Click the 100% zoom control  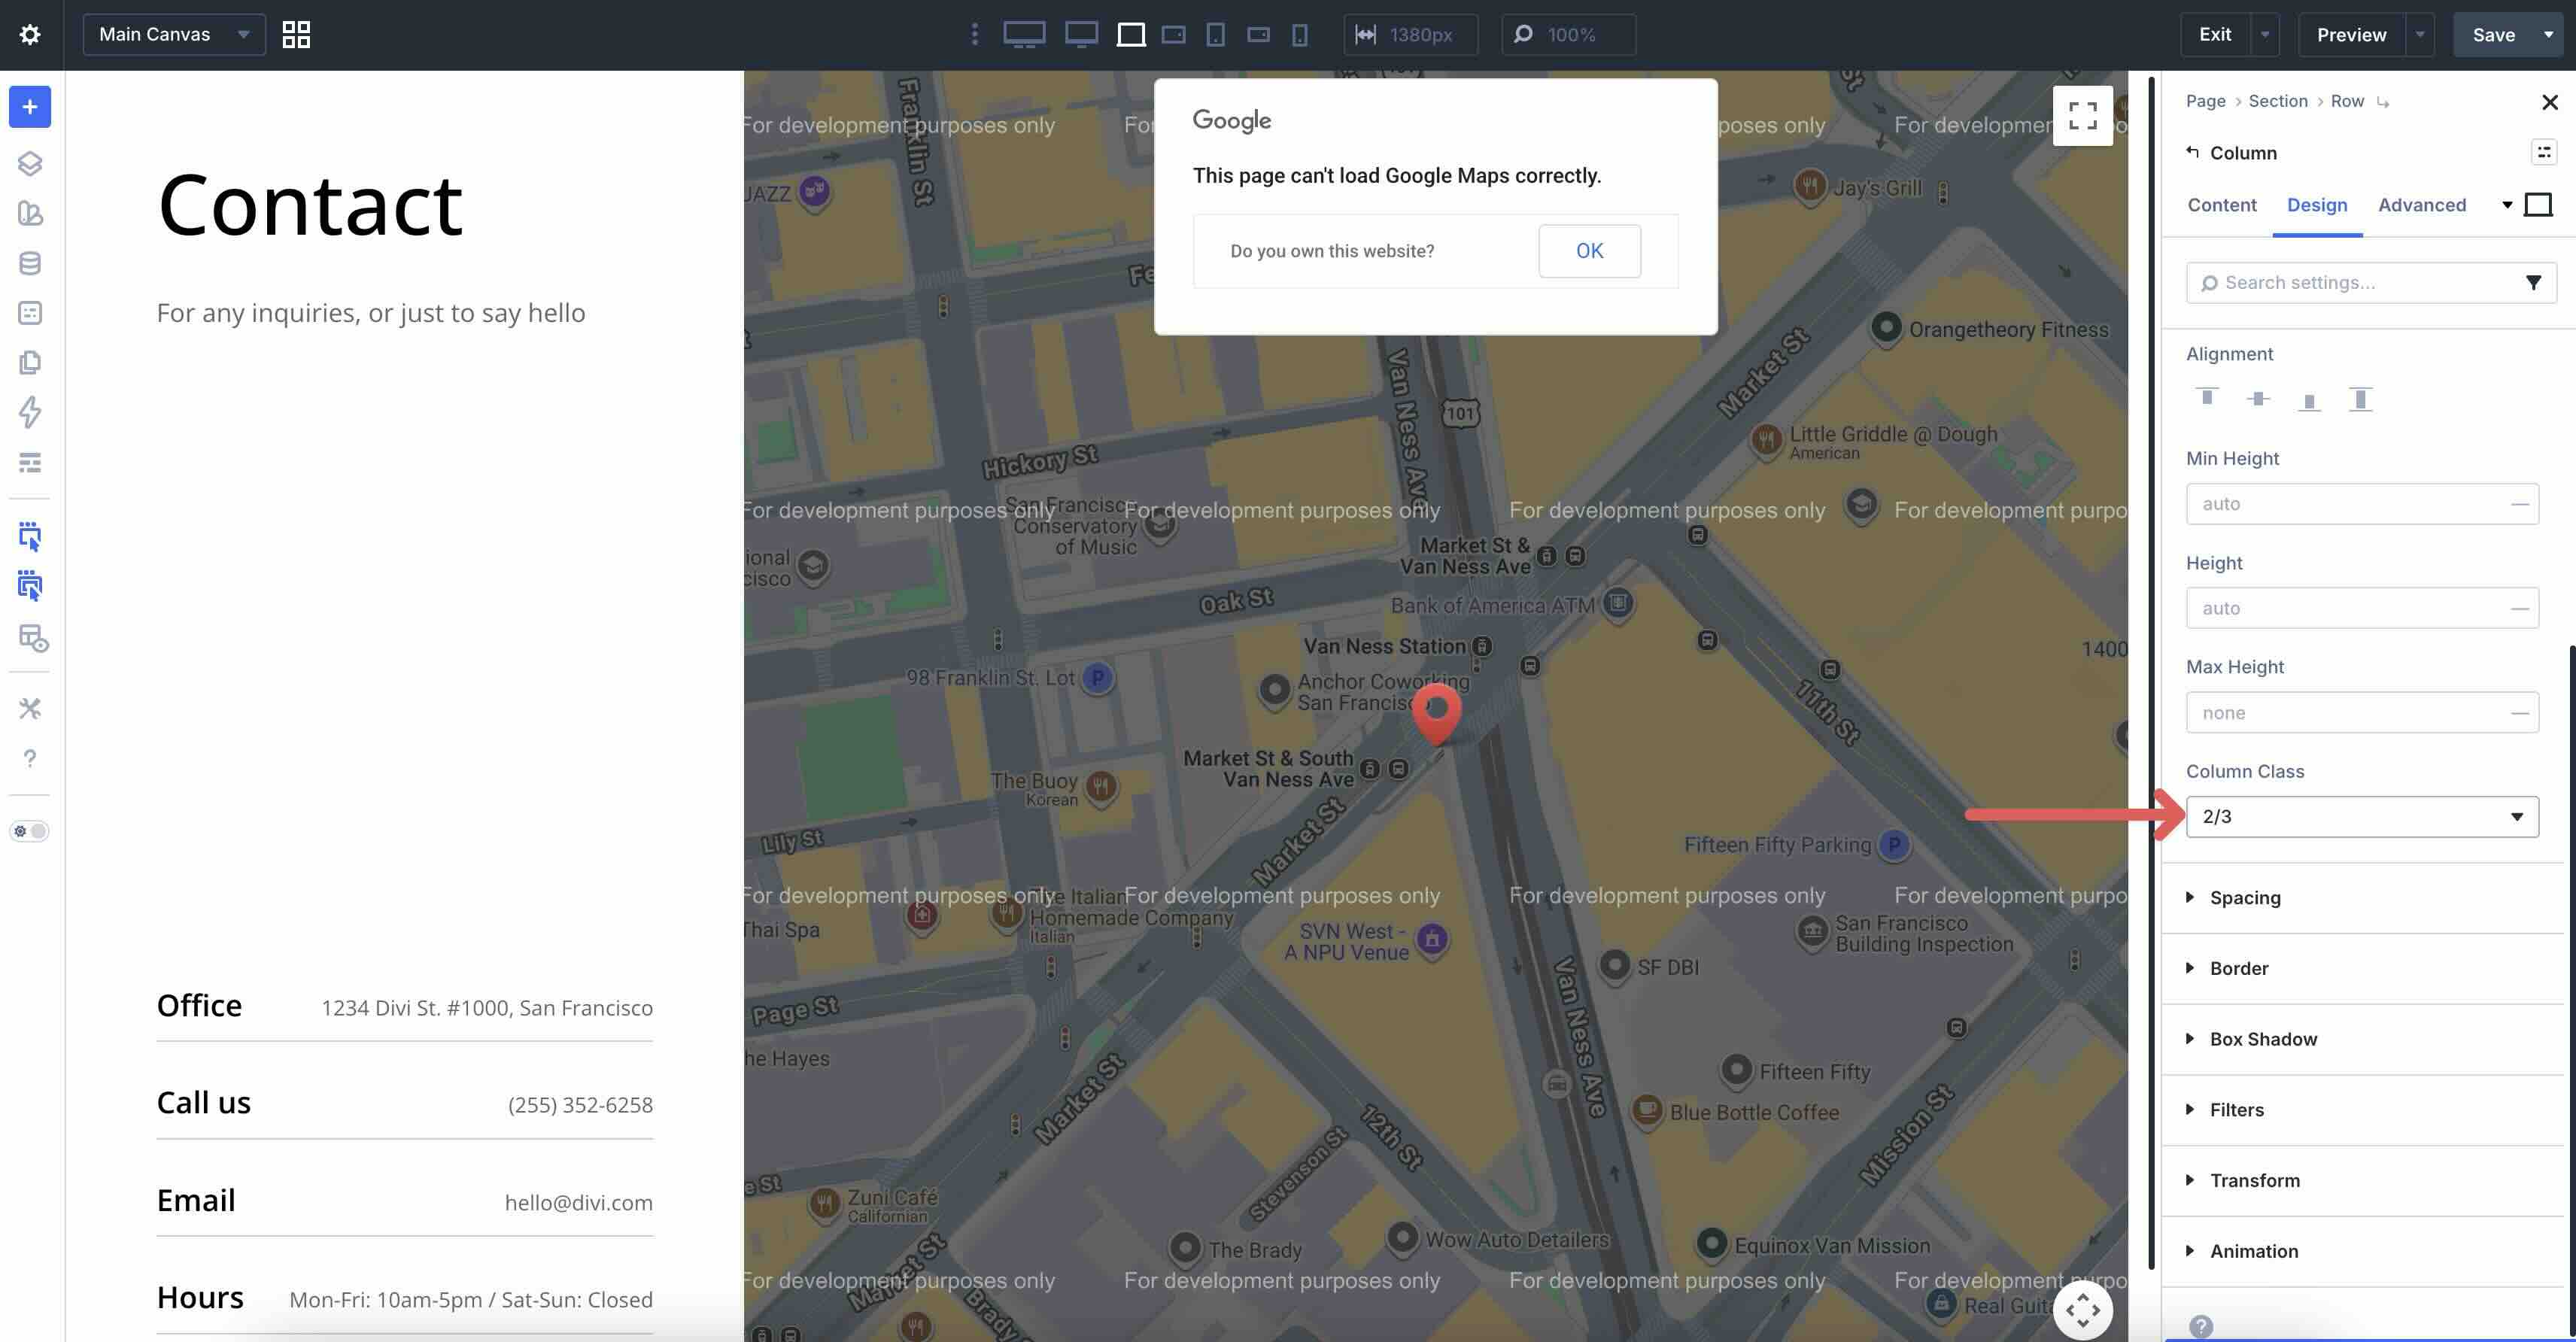point(1567,34)
